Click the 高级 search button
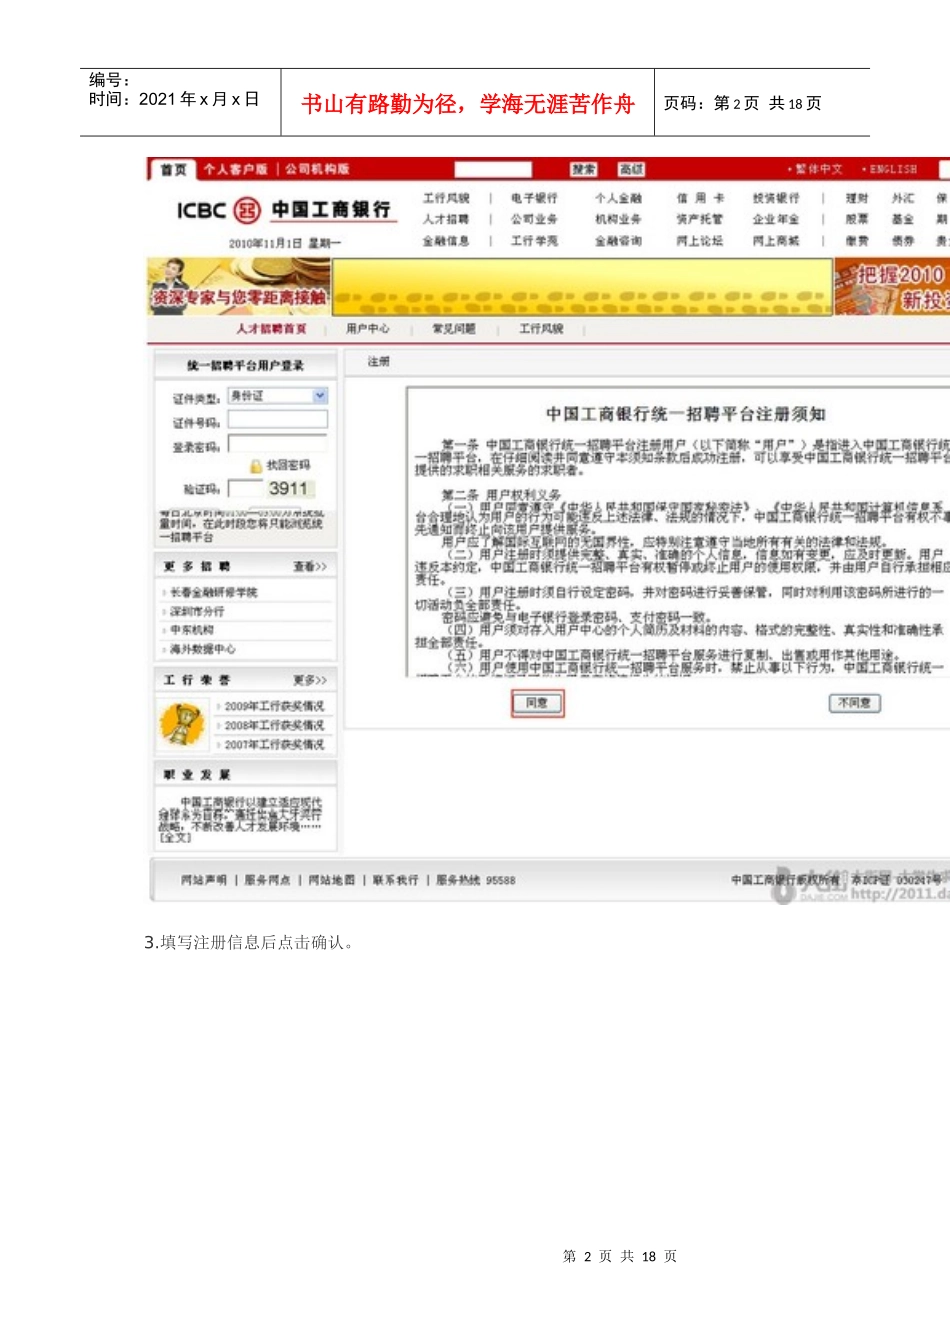The width and height of the screenshot is (950, 1344). (631, 170)
